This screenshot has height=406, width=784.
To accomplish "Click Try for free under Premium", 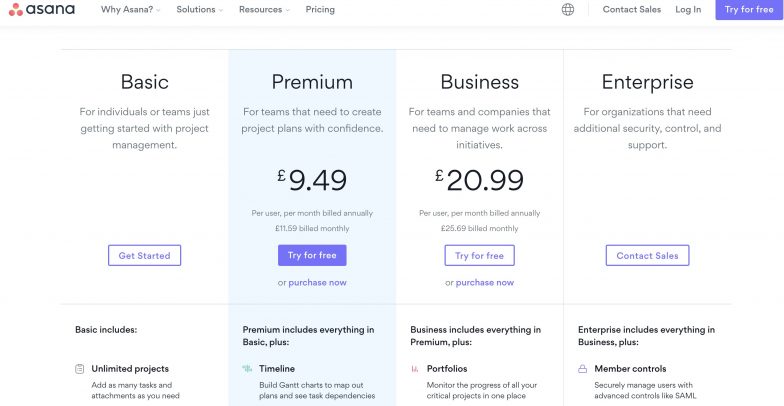I will coord(312,256).
